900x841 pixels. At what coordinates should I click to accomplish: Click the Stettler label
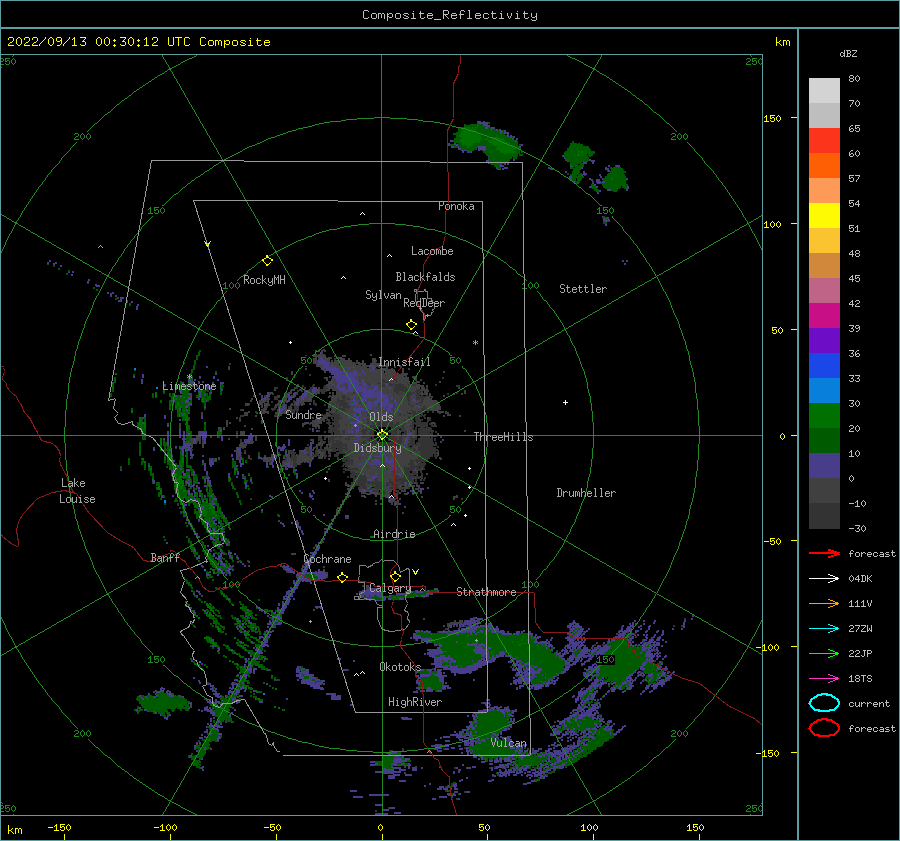(x=583, y=289)
